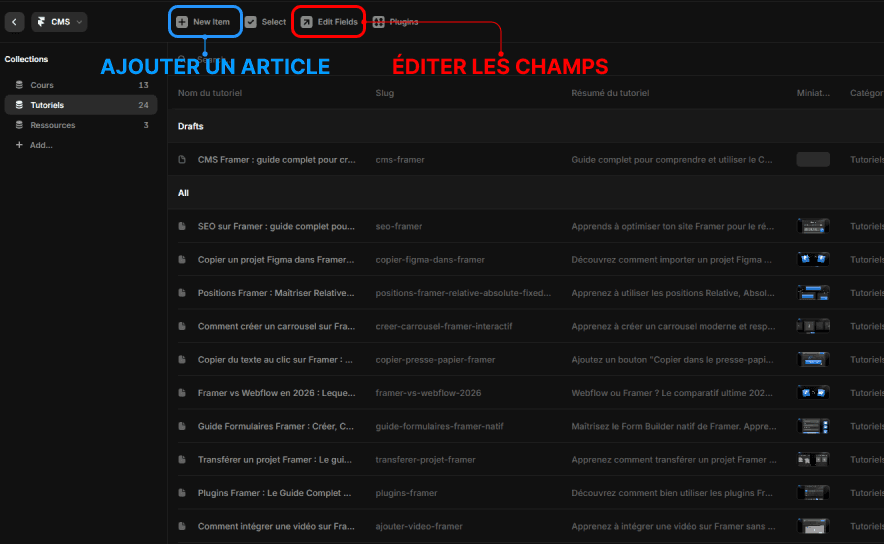This screenshot has width=884, height=544.
Task: Sort by the Nom du tutoriel column header
Action: pos(210,93)
